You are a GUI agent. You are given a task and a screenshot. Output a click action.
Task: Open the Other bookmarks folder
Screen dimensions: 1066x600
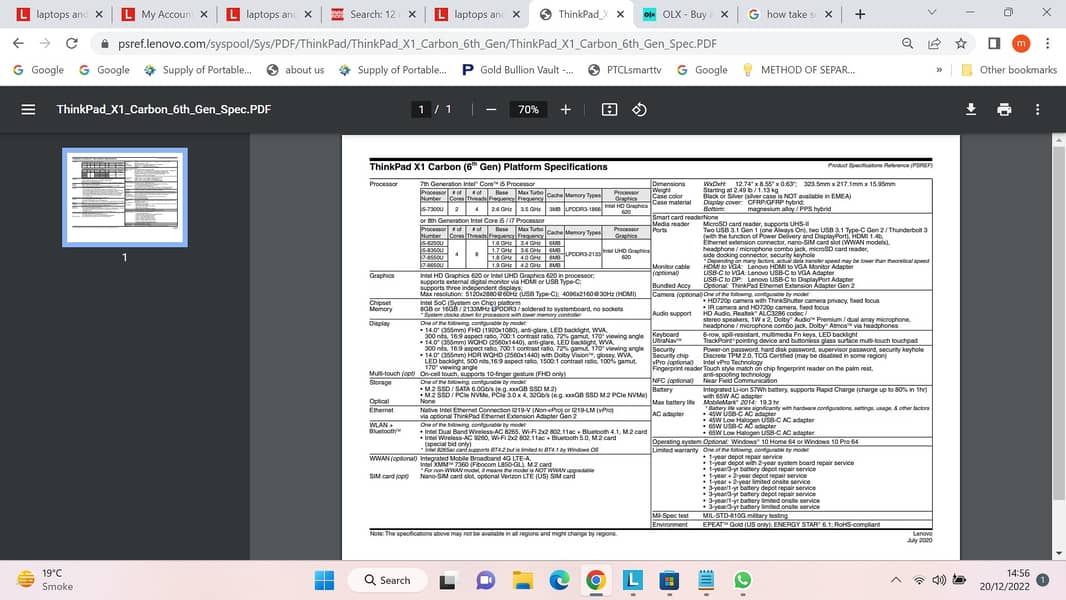pyautogui.click(x=1010, y=70)
